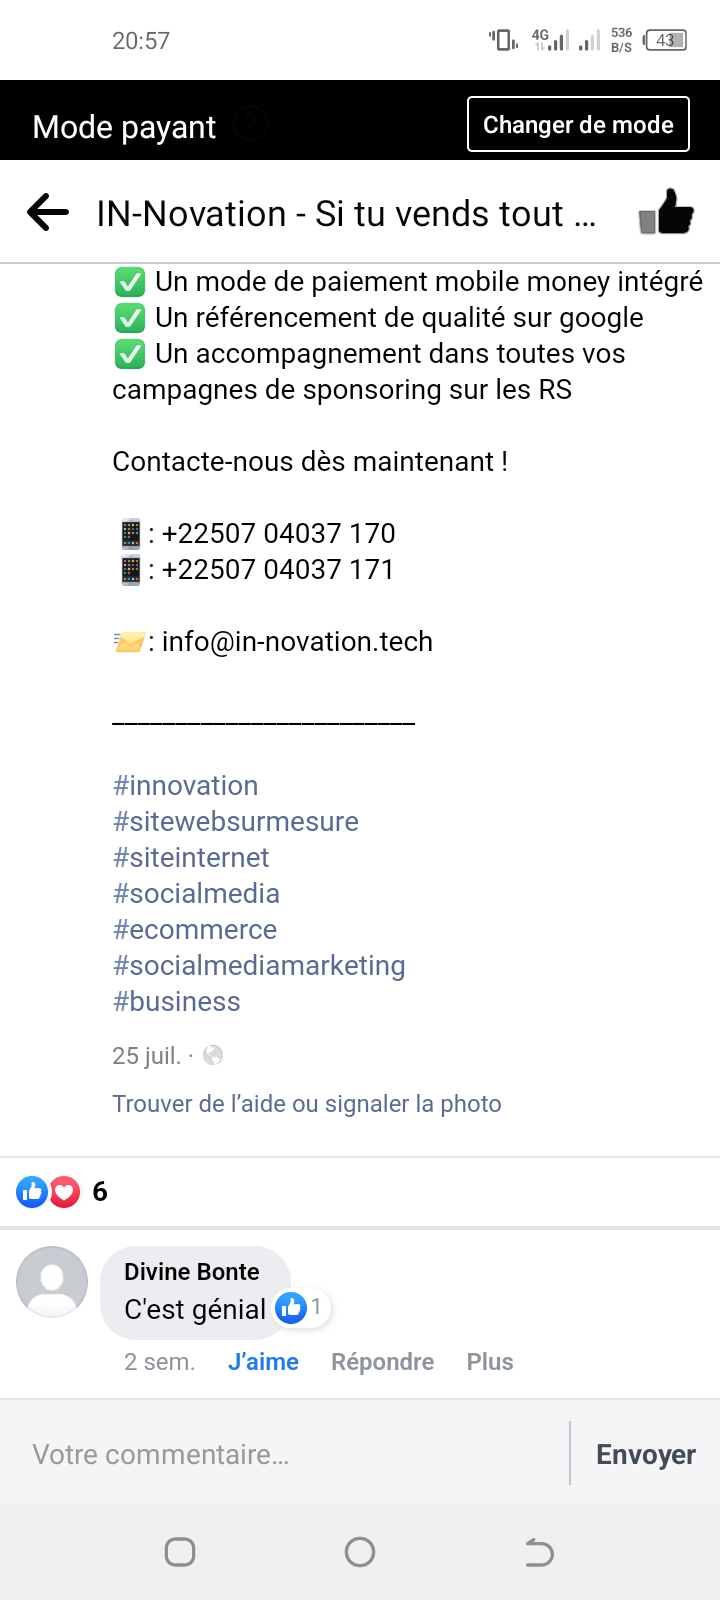
Task: Focus the Votre commentaire input field
Action: [x=290, y=1454]
